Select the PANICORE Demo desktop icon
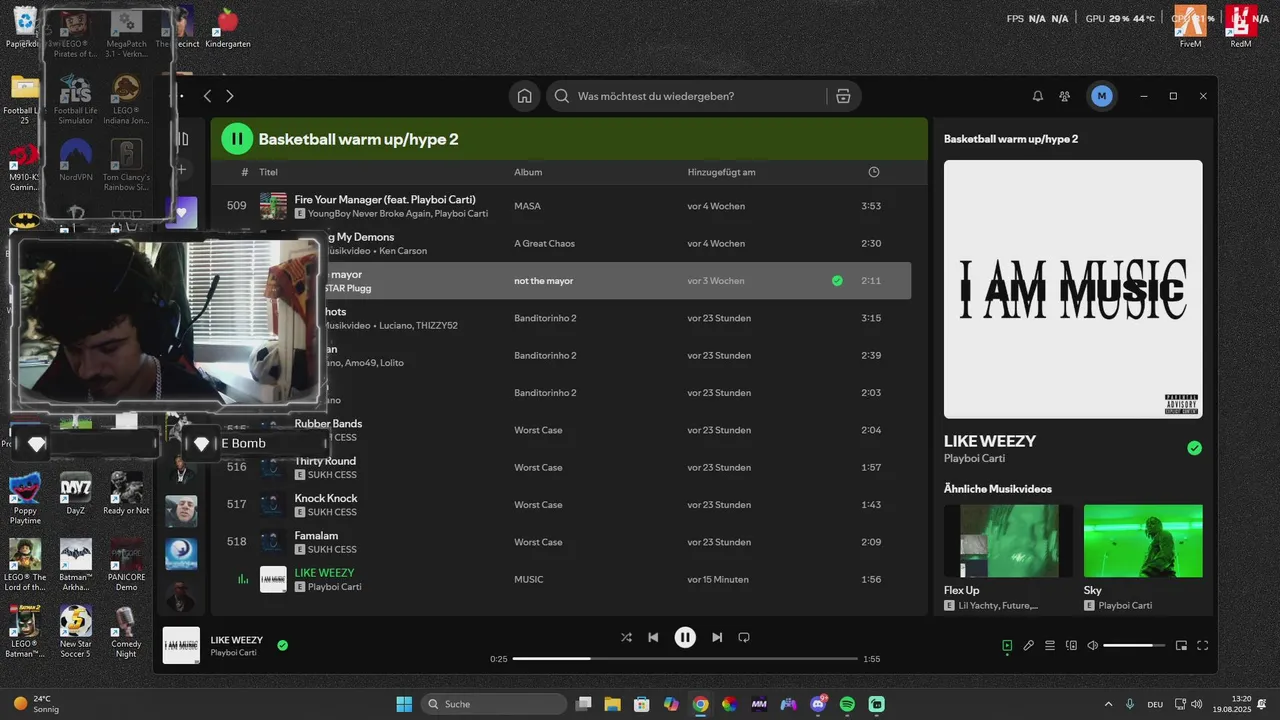The height and width of the screenshot is (720, 1280). [x=126, y=564]
